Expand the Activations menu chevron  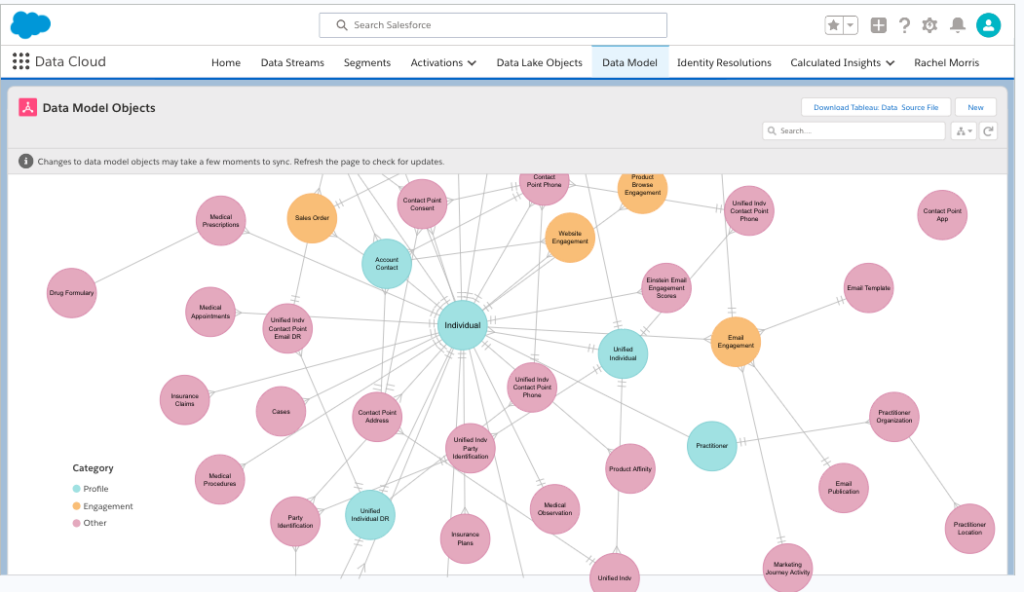tap(471, 63)
